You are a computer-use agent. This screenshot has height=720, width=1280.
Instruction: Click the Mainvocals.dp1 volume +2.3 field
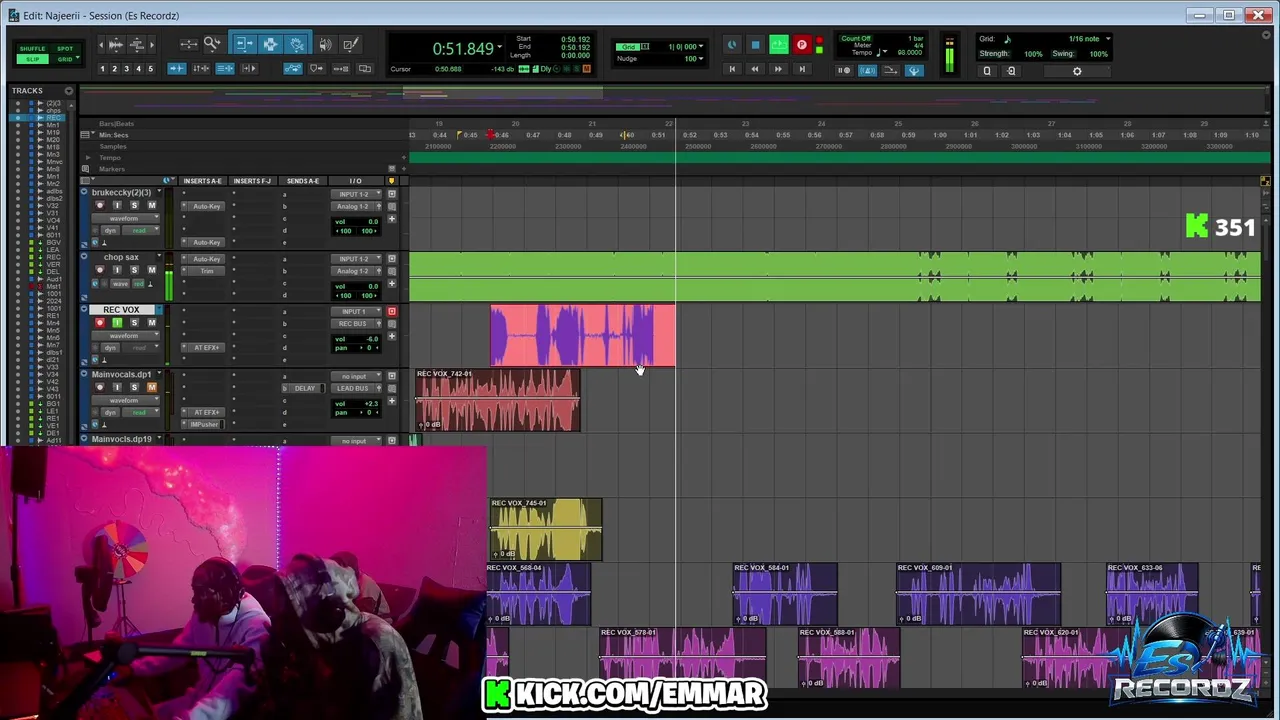click(357, 403)
